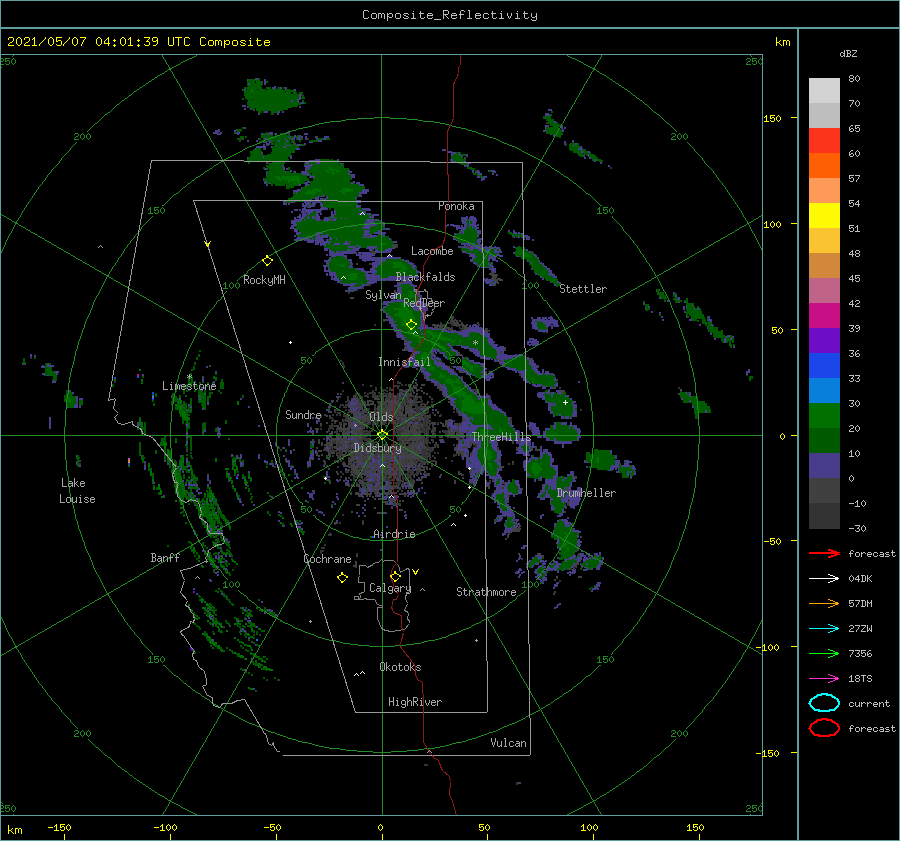The image size is (900, 841).
Task: Click the orange 57DM arrow legend icon
Action: [824, 603]
